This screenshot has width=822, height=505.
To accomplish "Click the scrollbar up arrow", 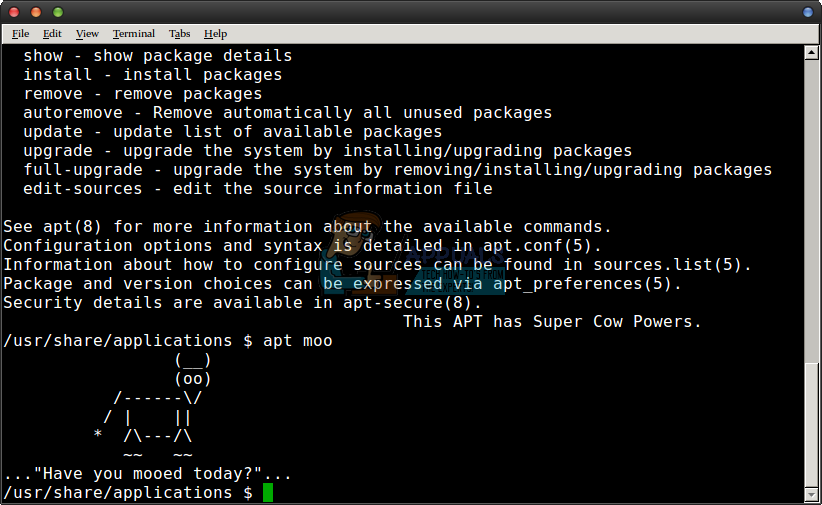I will click(x=812, y=52).
